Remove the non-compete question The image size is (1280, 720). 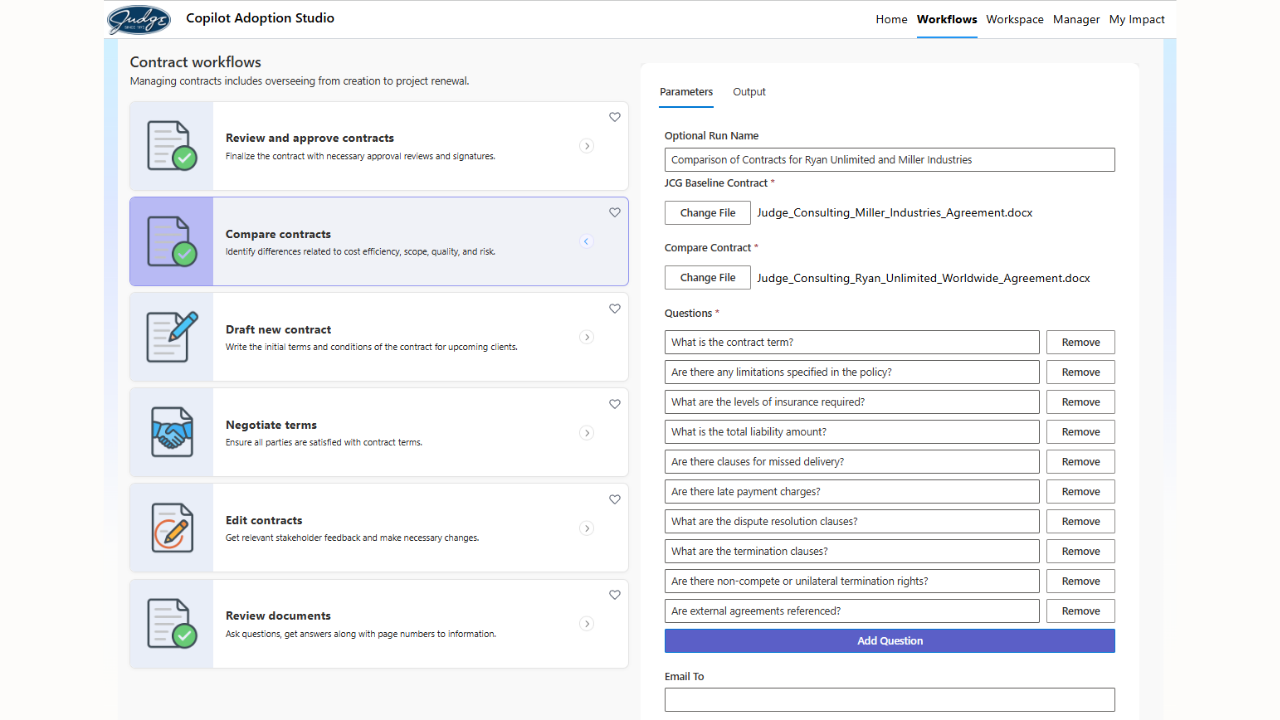[x=1081, y=581]
